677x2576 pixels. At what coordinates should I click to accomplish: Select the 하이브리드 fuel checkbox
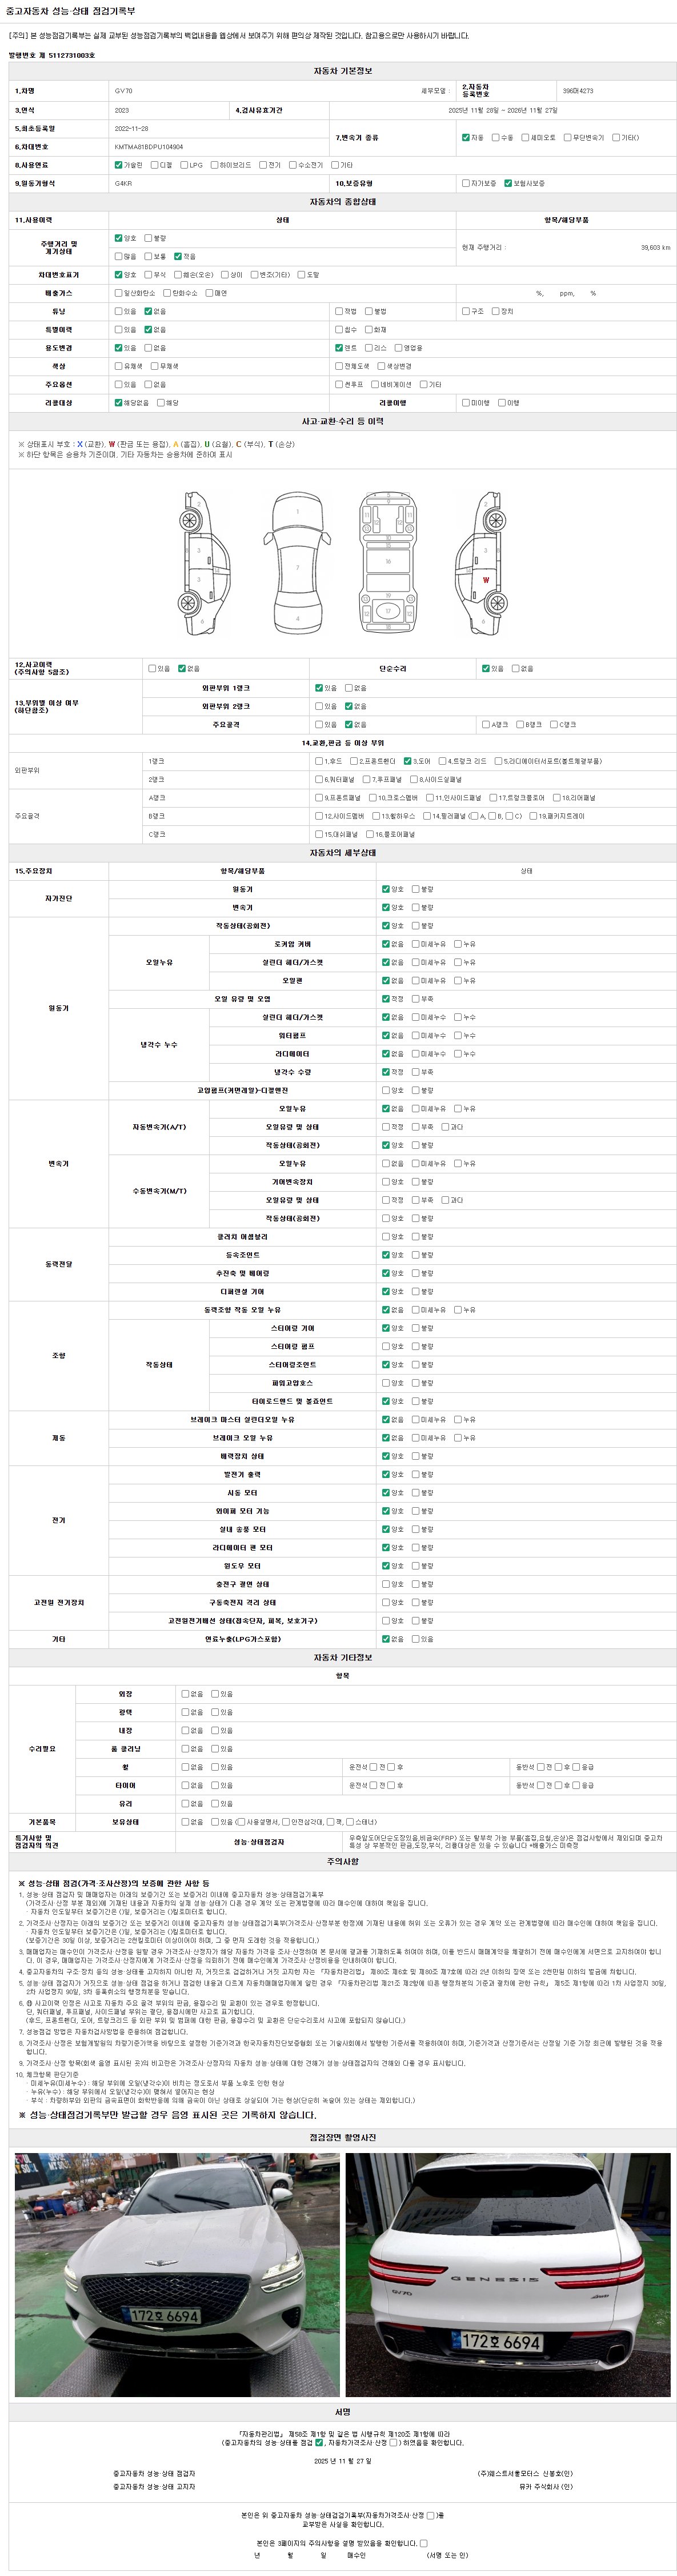[215, 165]
